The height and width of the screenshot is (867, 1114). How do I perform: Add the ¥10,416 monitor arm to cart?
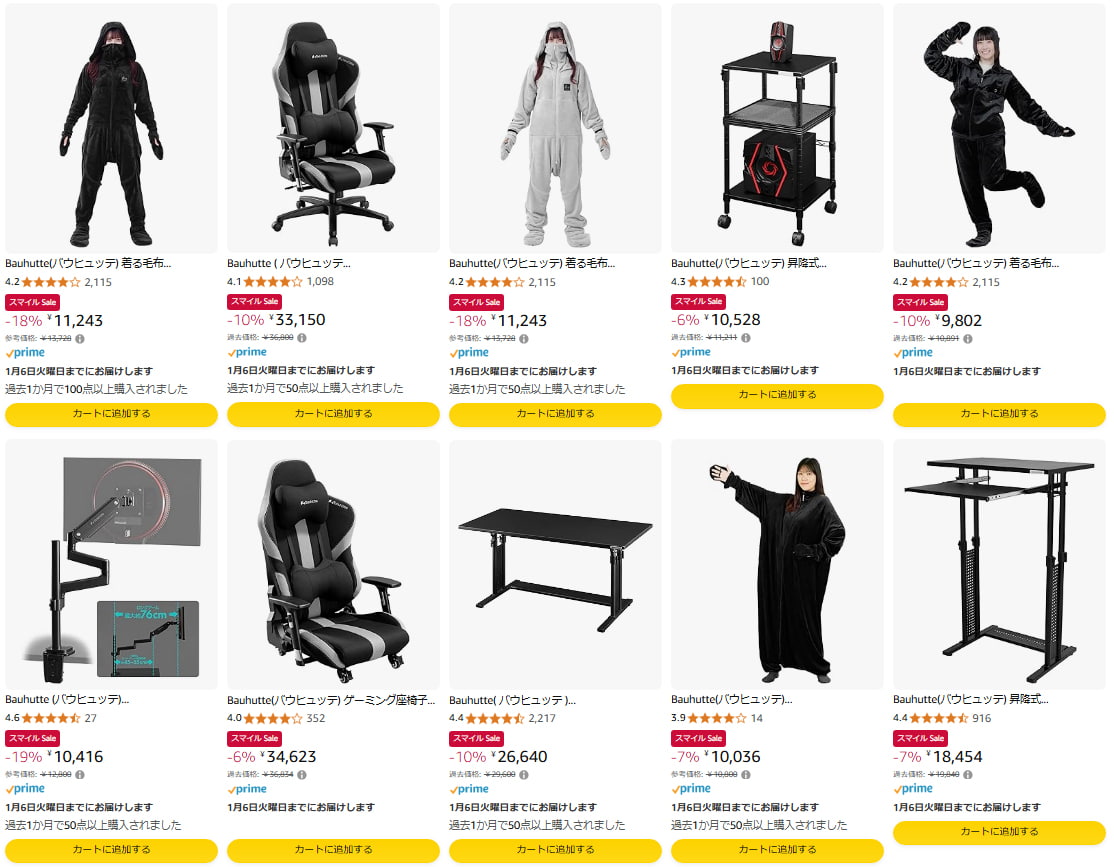[x=112, y=850]
